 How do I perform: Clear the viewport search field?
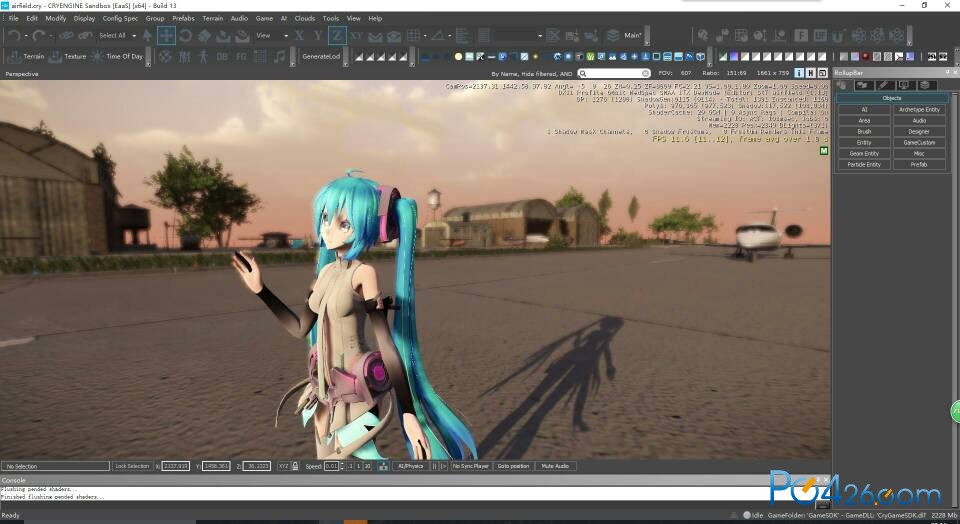click(645, 73)
